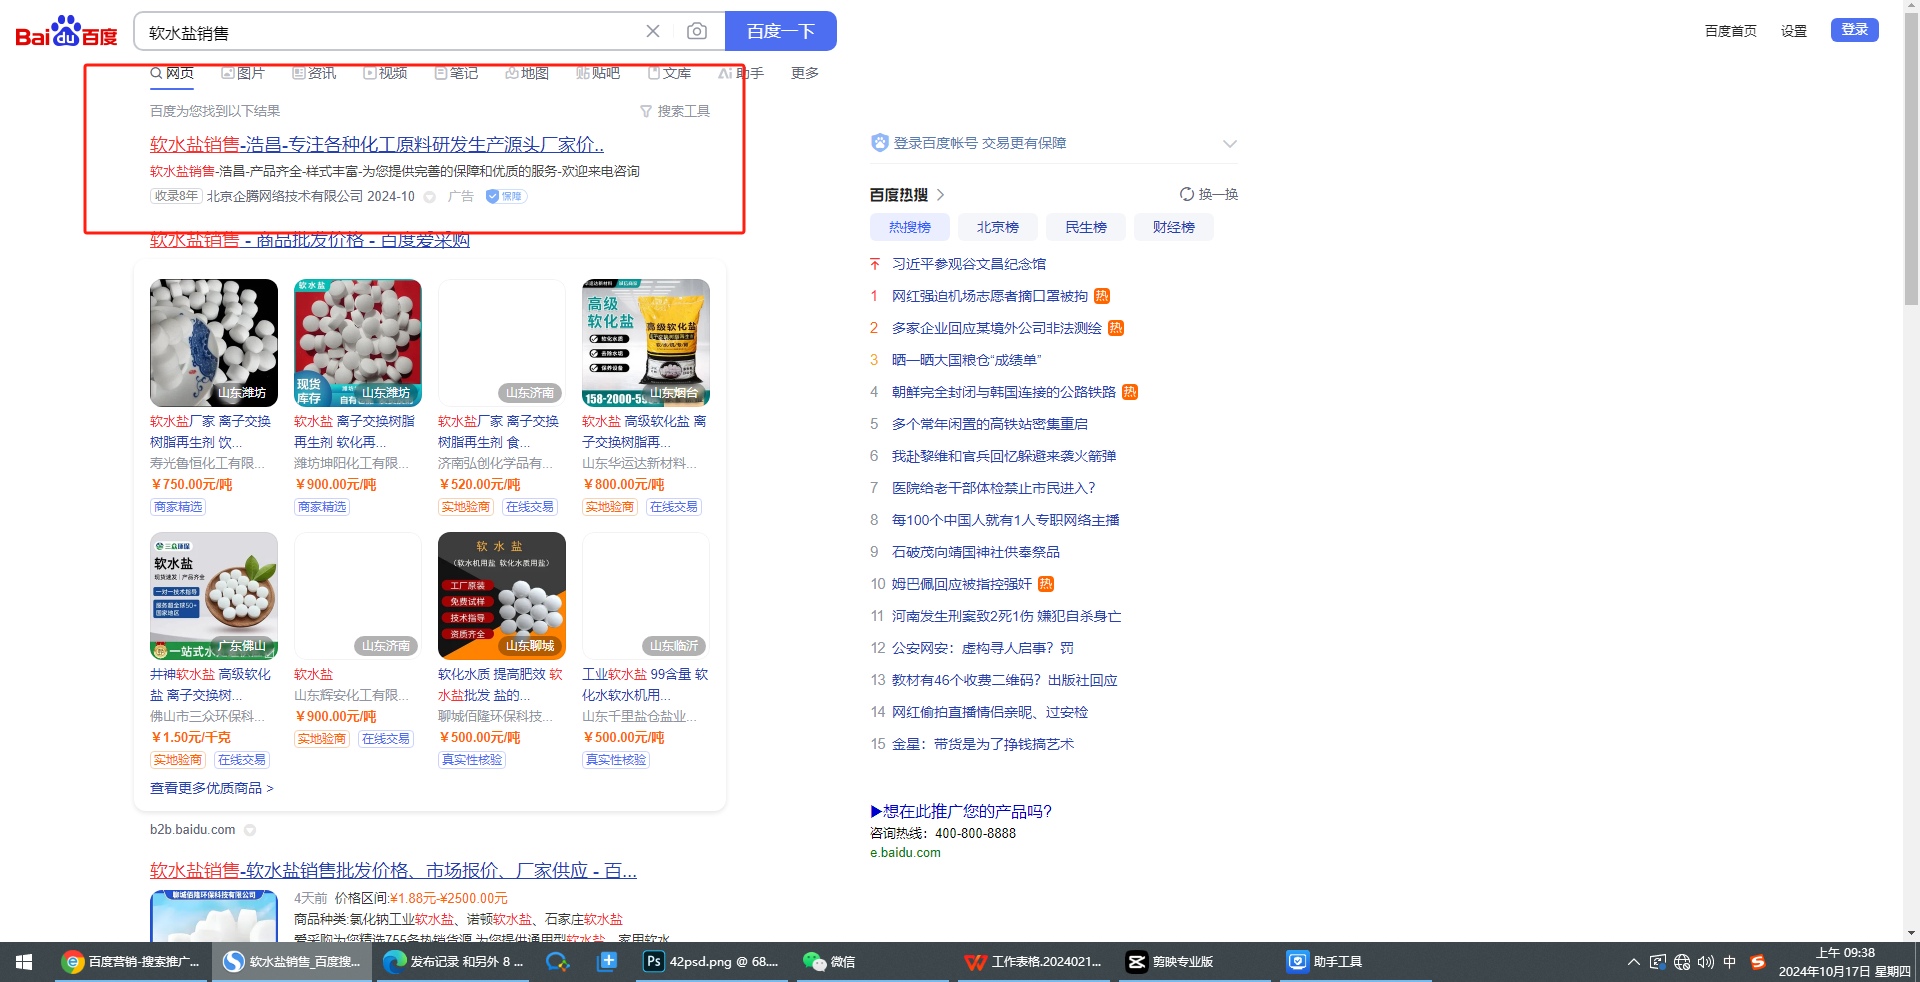
Task: Open the 软水盐销售 - 商品批发价格 - 百度爱采购 link
Action: point(310,240)
